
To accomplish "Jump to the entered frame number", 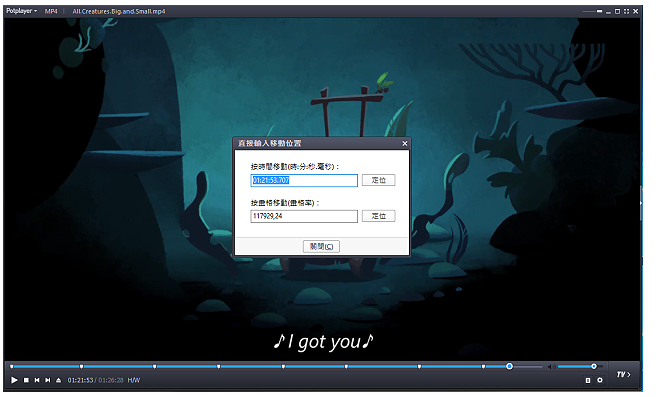I will click(x=378, y=216).
